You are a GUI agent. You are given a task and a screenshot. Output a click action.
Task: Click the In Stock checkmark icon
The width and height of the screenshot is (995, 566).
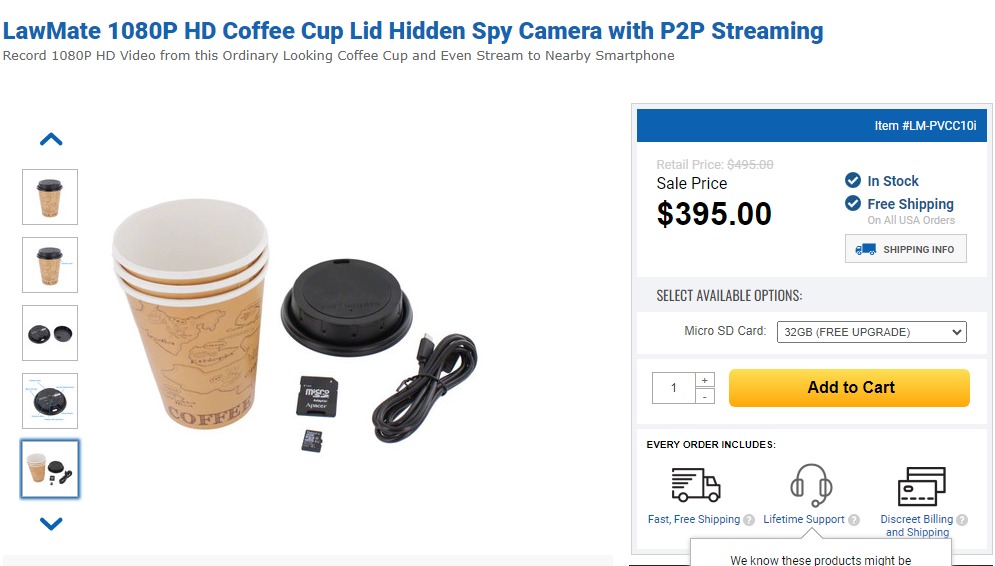tap(853, 180)
